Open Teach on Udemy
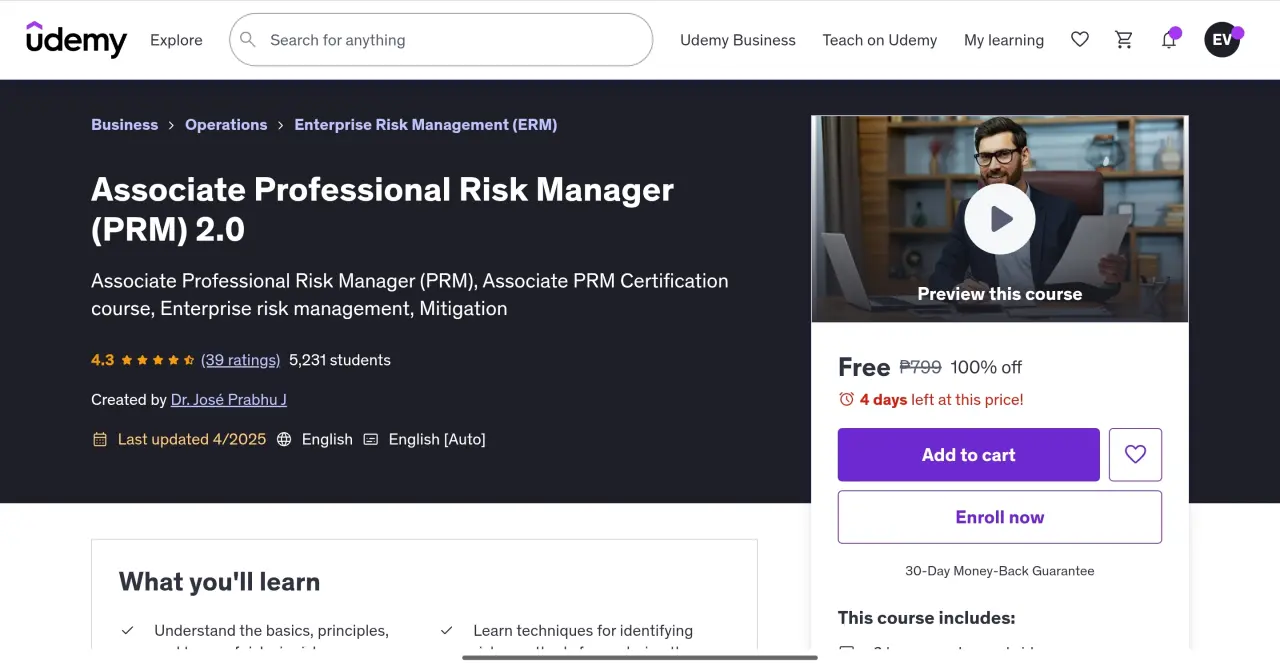Viewport: 1280px width, 667px height. (880, 40)
